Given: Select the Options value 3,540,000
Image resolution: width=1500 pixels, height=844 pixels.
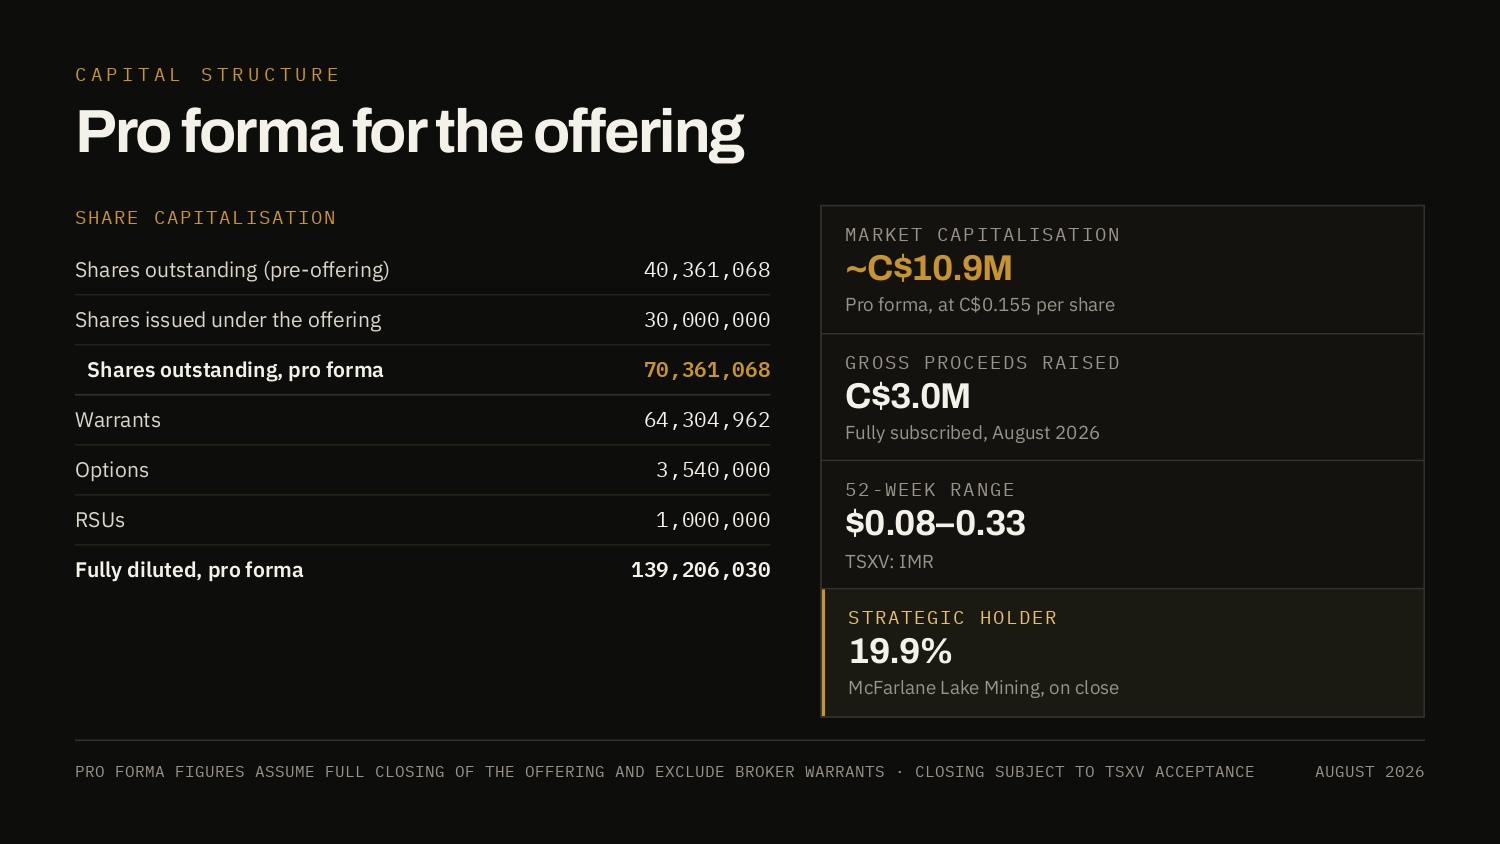Looking at the screenshot, I should [x=713, y=470].
